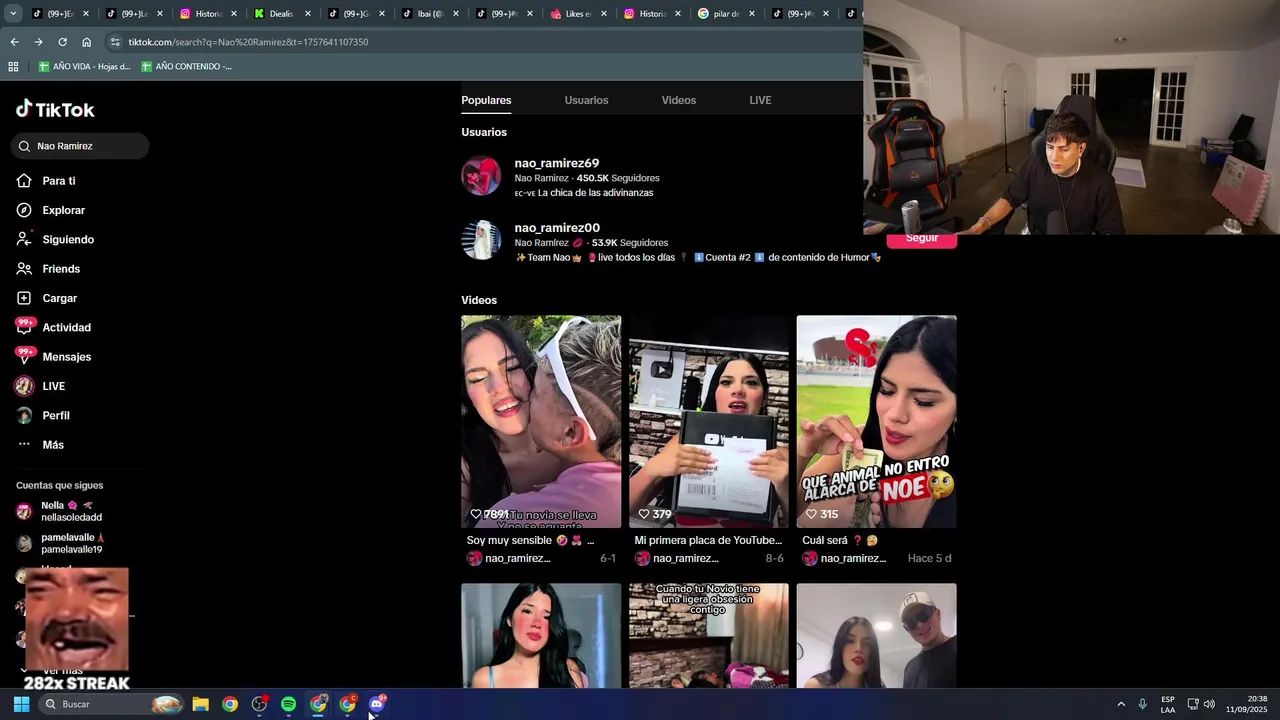1280x720 pixels.
Task: Switch to the Usuarios tab
Action: [x=586, y=100]
